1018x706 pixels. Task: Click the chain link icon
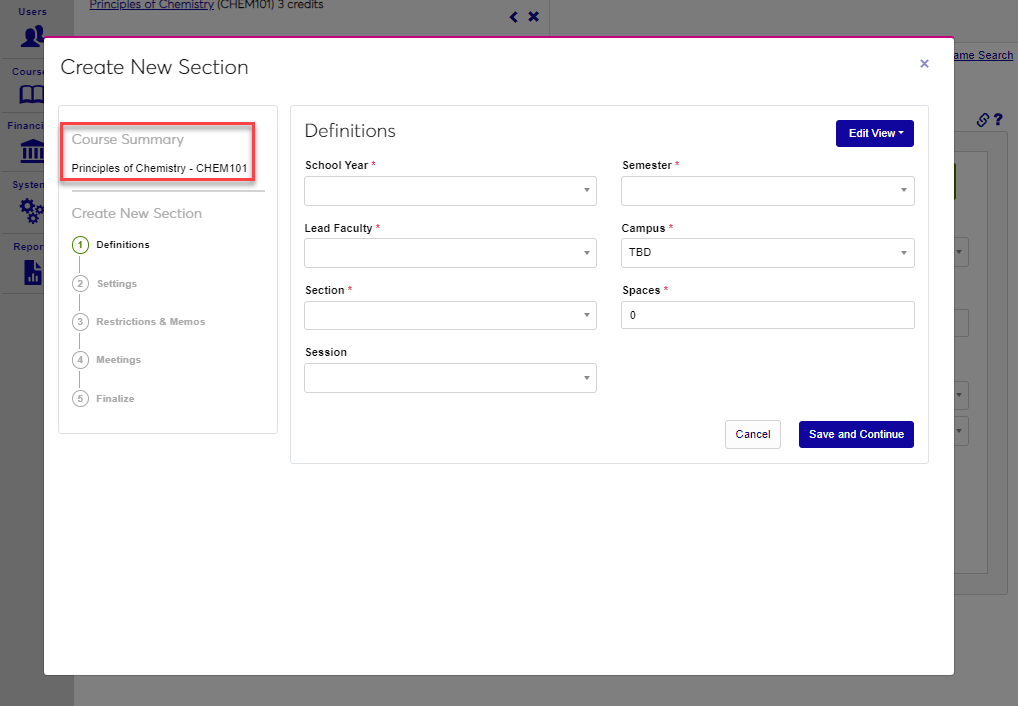[982, 120]
